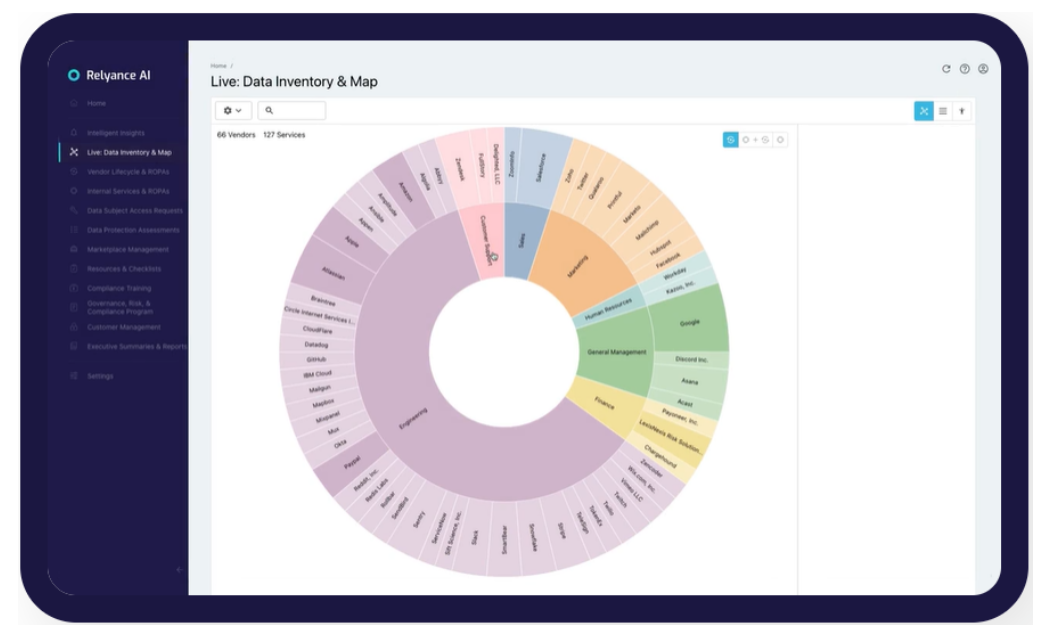
Task: Switch to the list view toggle
Action: click(943, 111)
